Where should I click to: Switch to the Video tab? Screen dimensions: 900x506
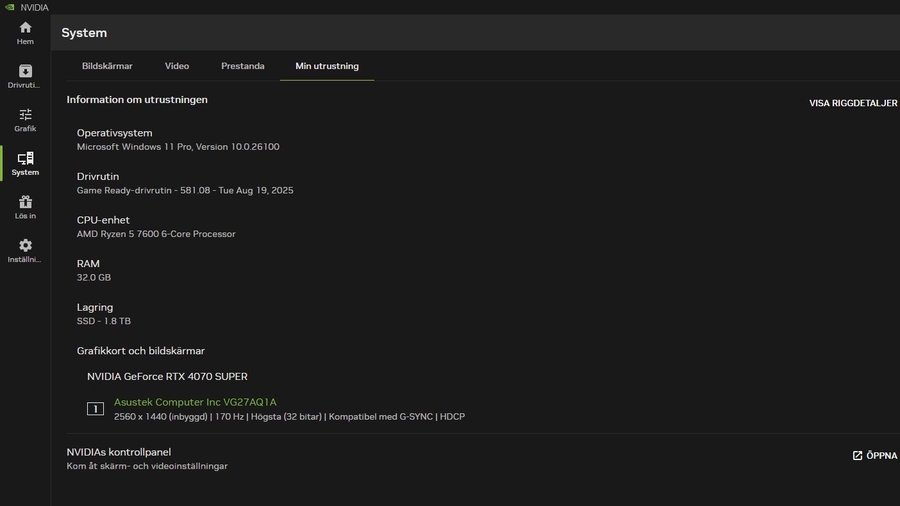click(177, 66)
